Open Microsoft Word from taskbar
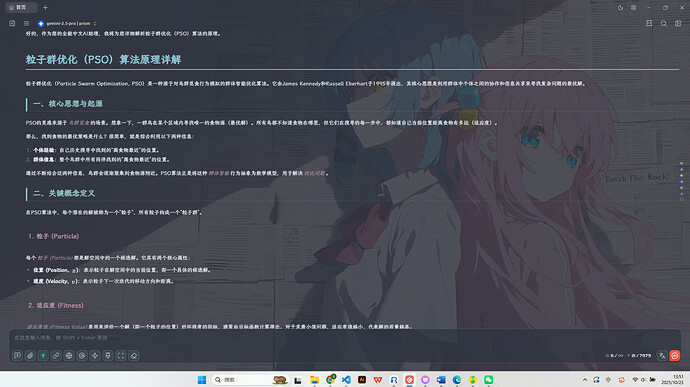The width and height of the screenshot is (690, 387). (441, 380)
